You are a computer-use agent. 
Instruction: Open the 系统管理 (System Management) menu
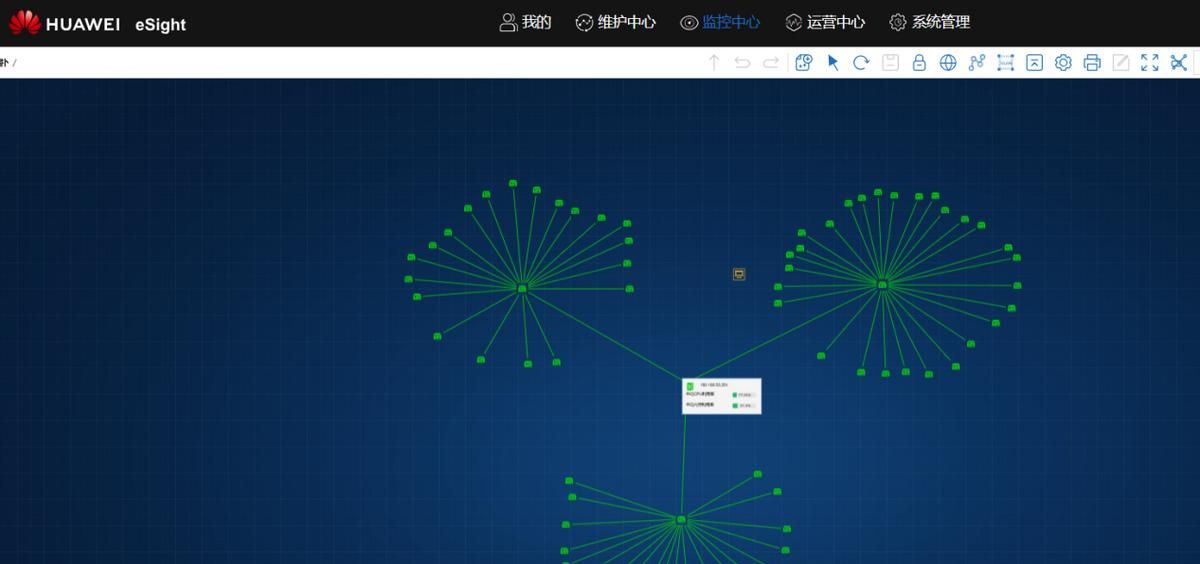click(x=929, y=22)
